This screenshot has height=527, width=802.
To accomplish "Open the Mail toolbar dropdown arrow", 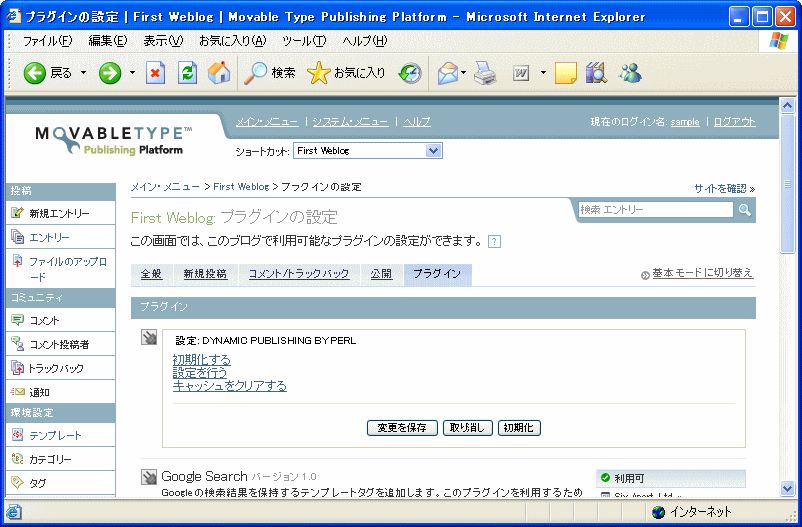I will [464, 73].
